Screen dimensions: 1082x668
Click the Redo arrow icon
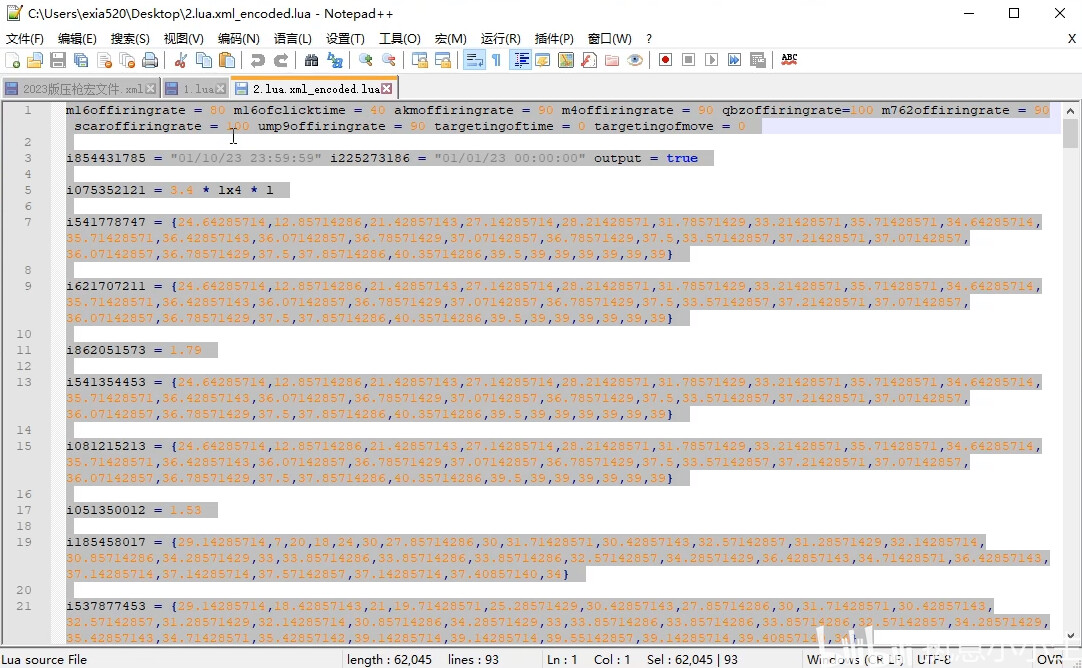click(281, 60)
